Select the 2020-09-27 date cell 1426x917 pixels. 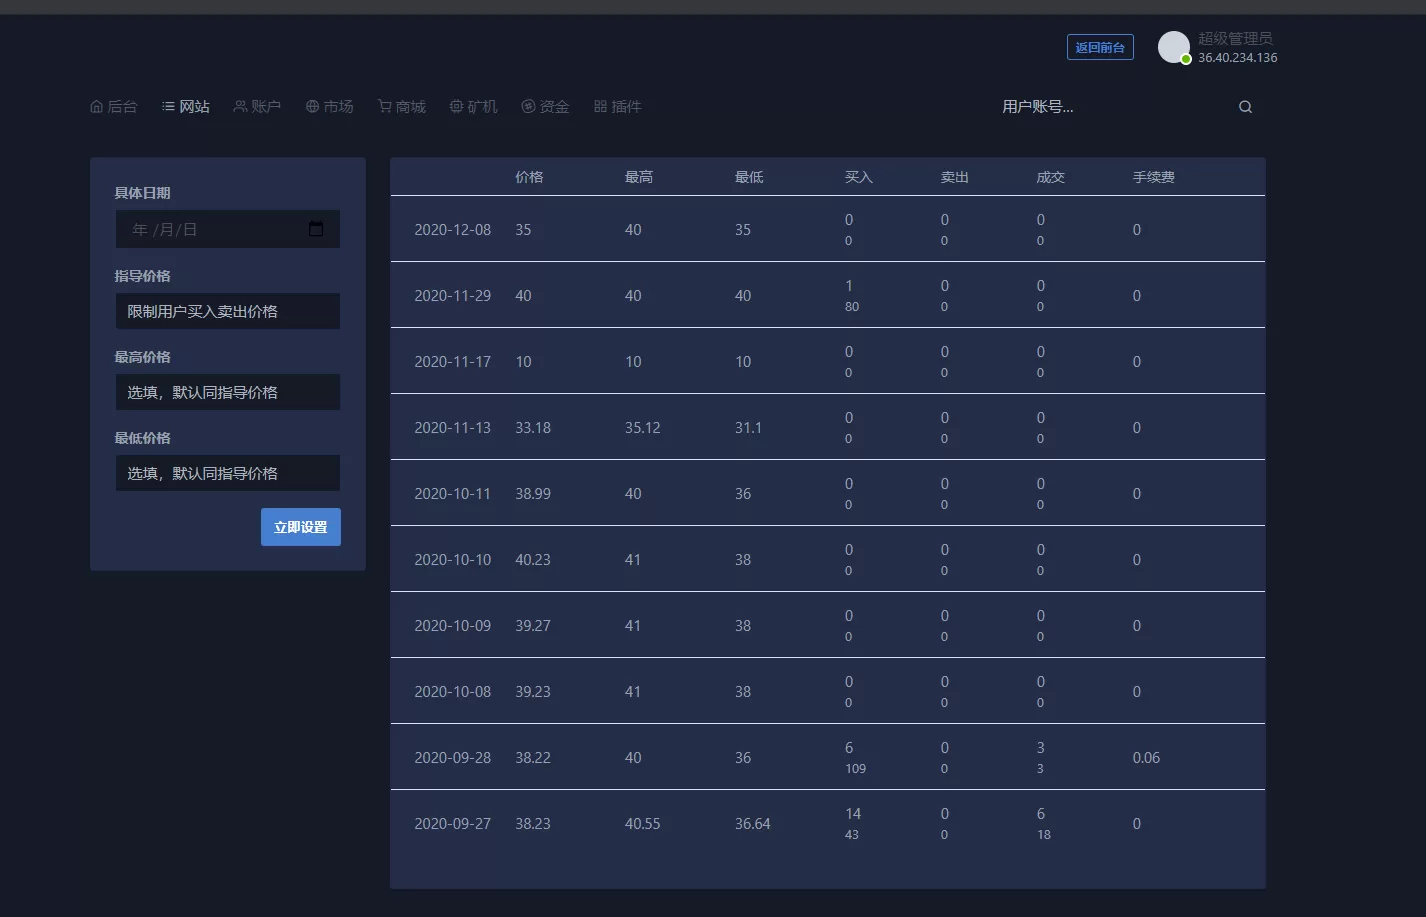pyautogui.click(x=453, y=824)
